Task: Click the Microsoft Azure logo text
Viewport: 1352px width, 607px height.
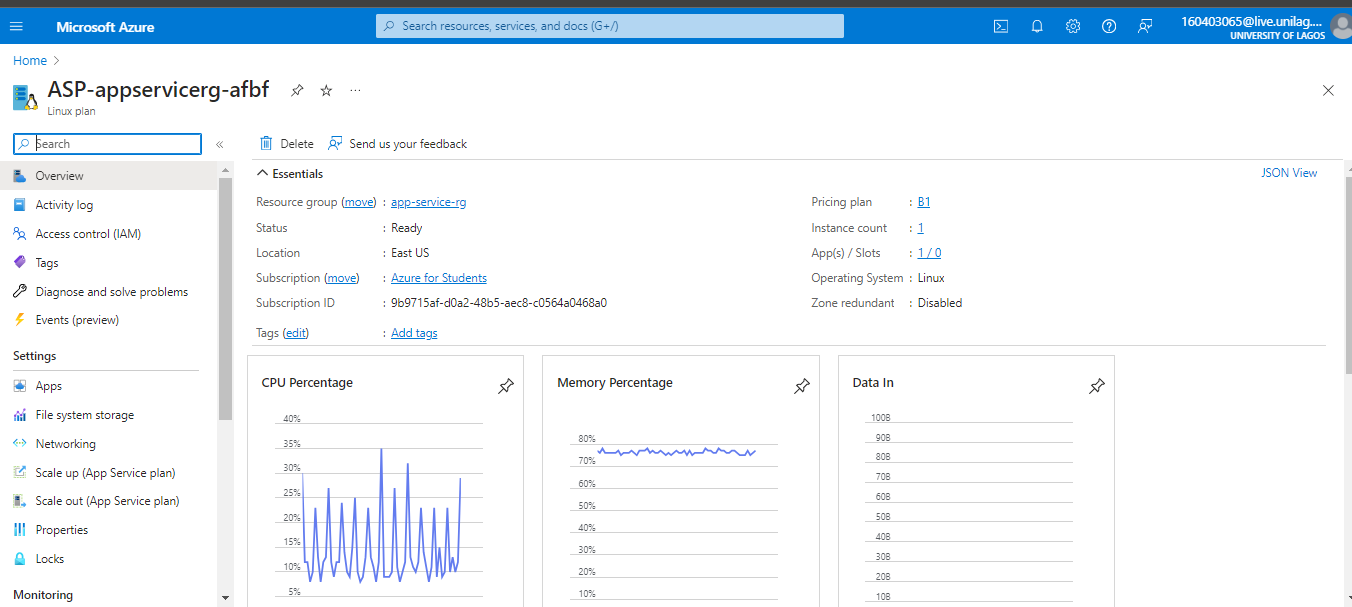Action: pos(105,27)
